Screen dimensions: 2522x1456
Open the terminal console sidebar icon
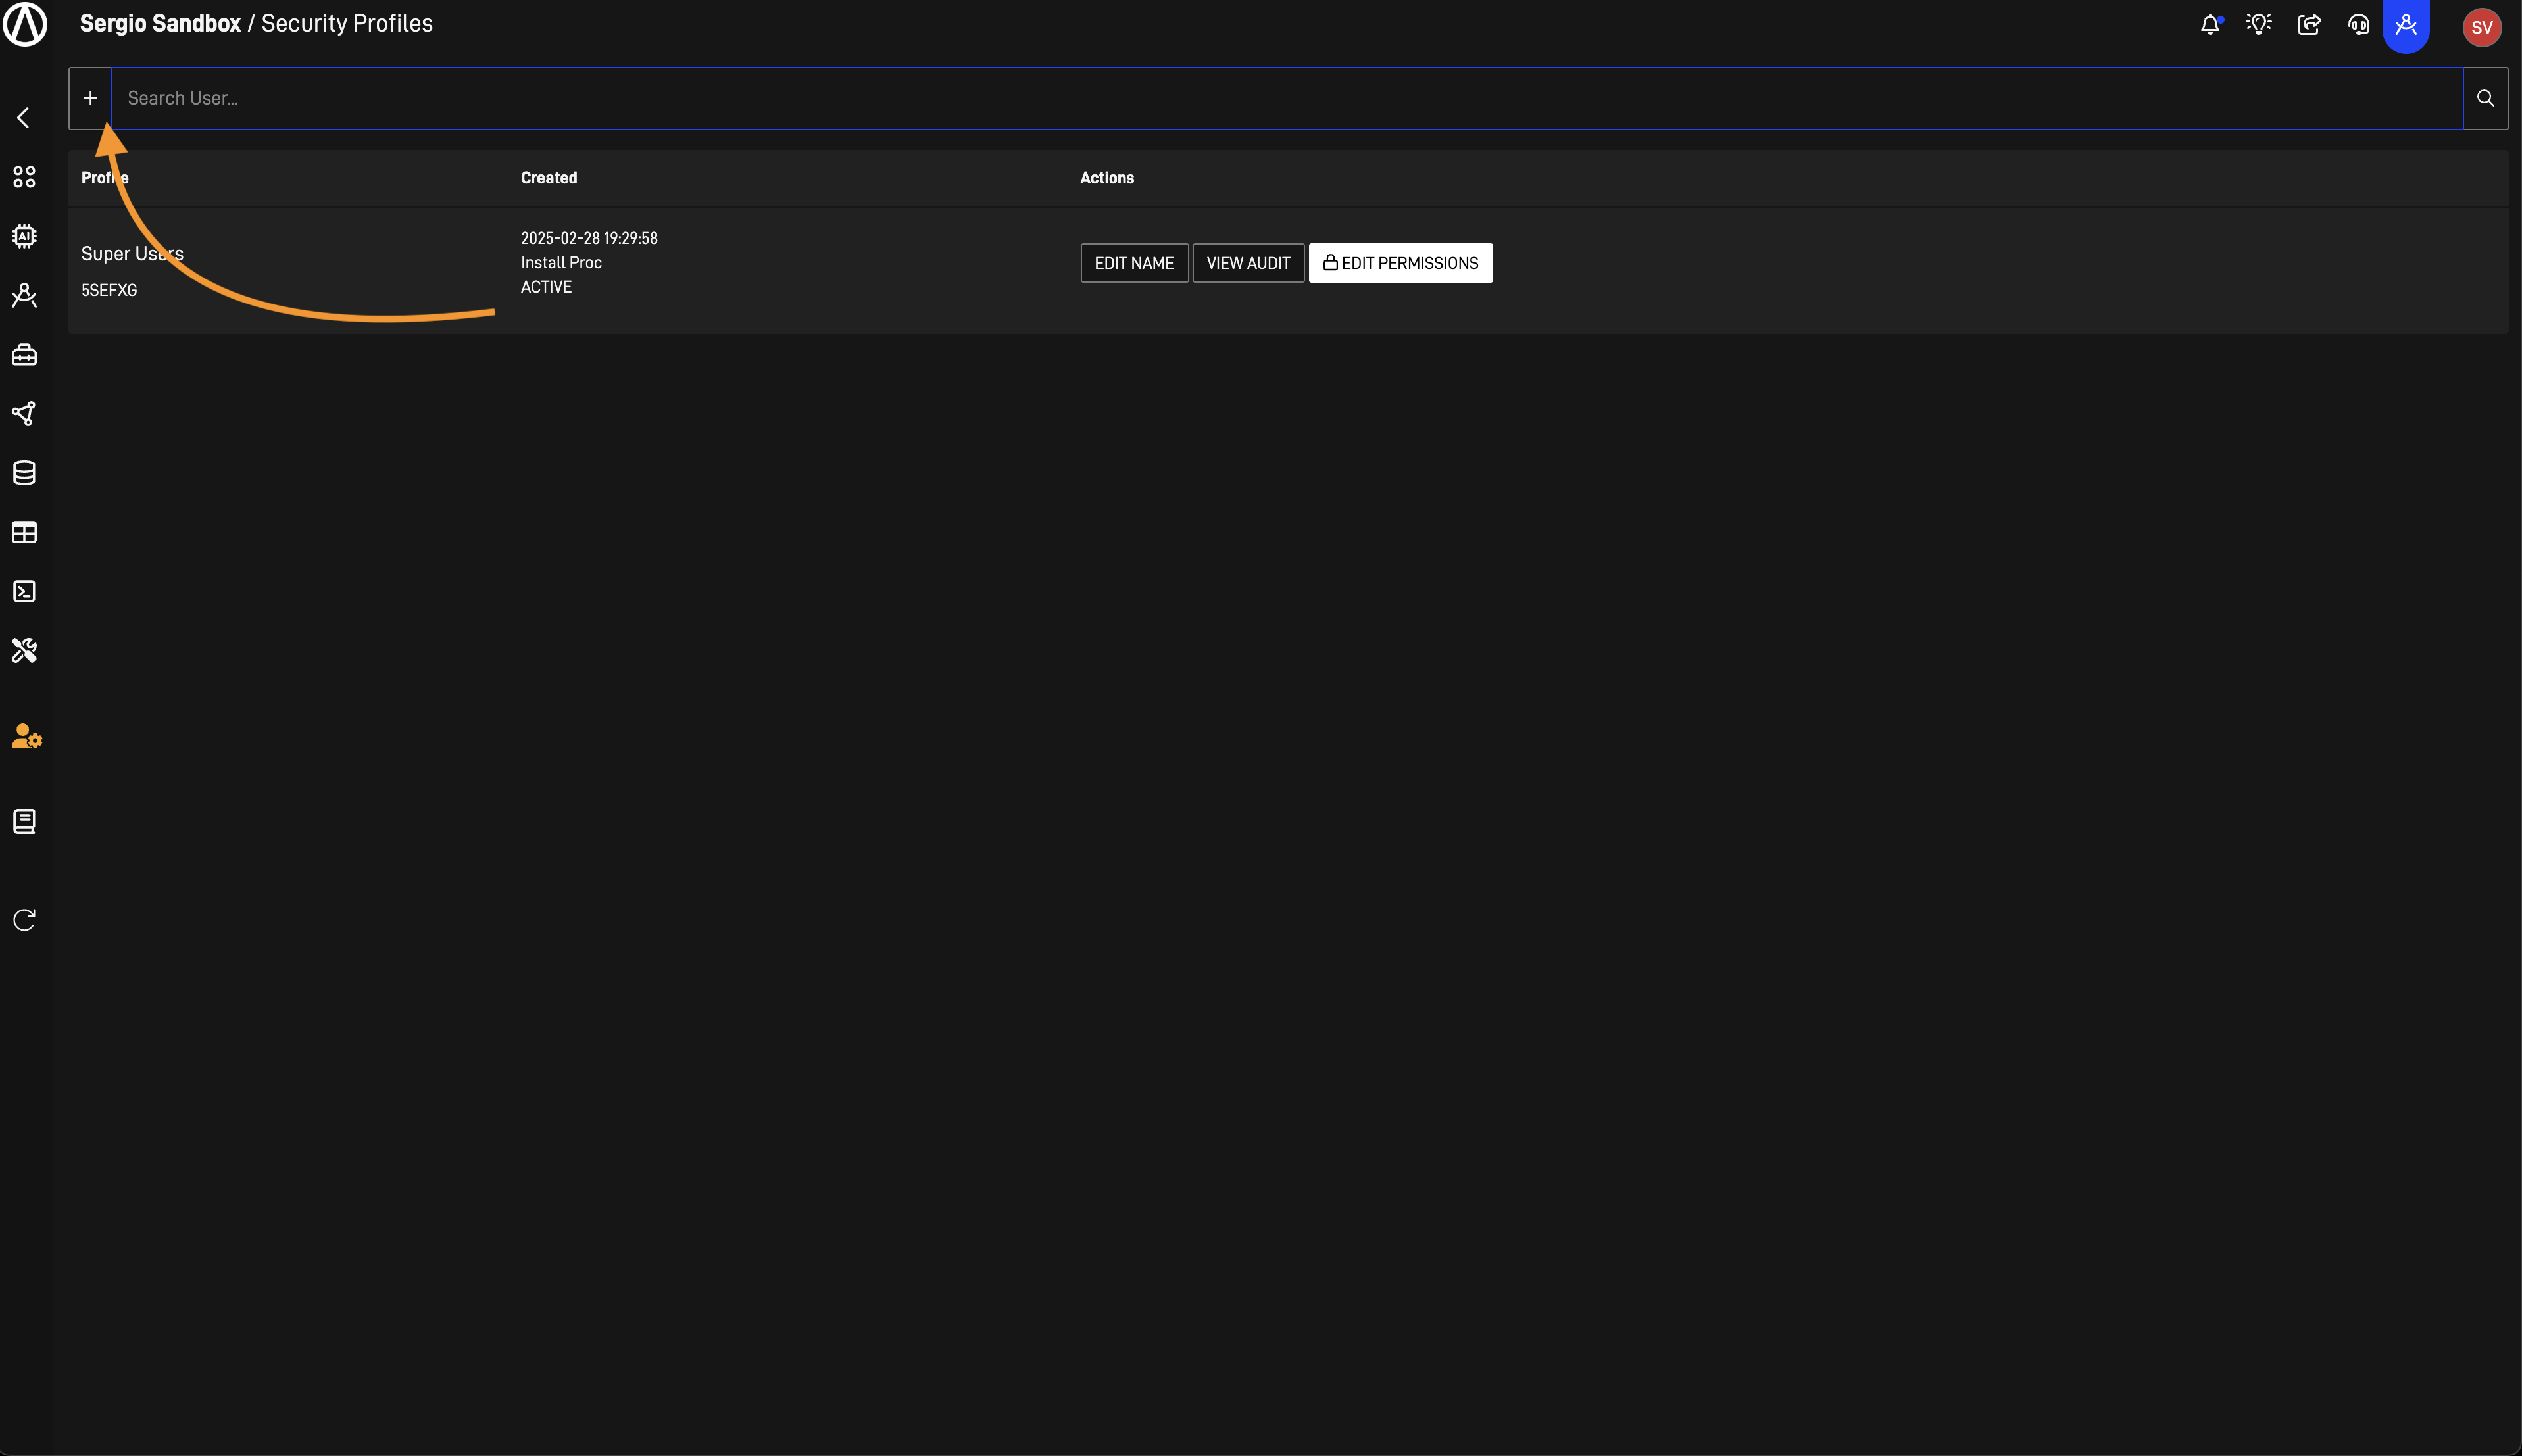pos(24,591)
